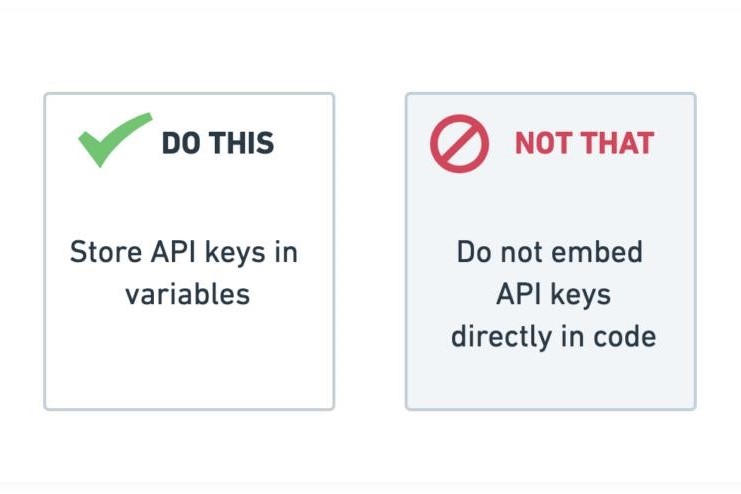This screenshot has height=494, width=741.
Task: Click the word "directly" in the right card
Action: pos(502,337)
